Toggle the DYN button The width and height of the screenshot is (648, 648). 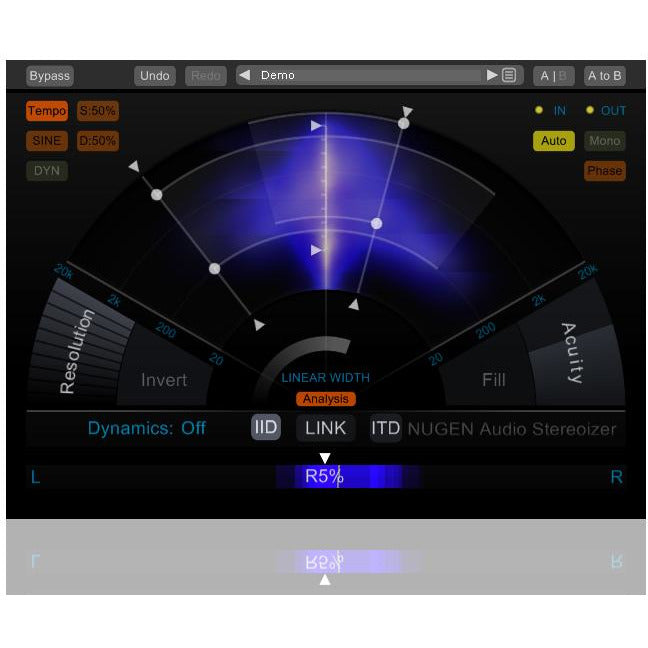click(x=47, y=171)
